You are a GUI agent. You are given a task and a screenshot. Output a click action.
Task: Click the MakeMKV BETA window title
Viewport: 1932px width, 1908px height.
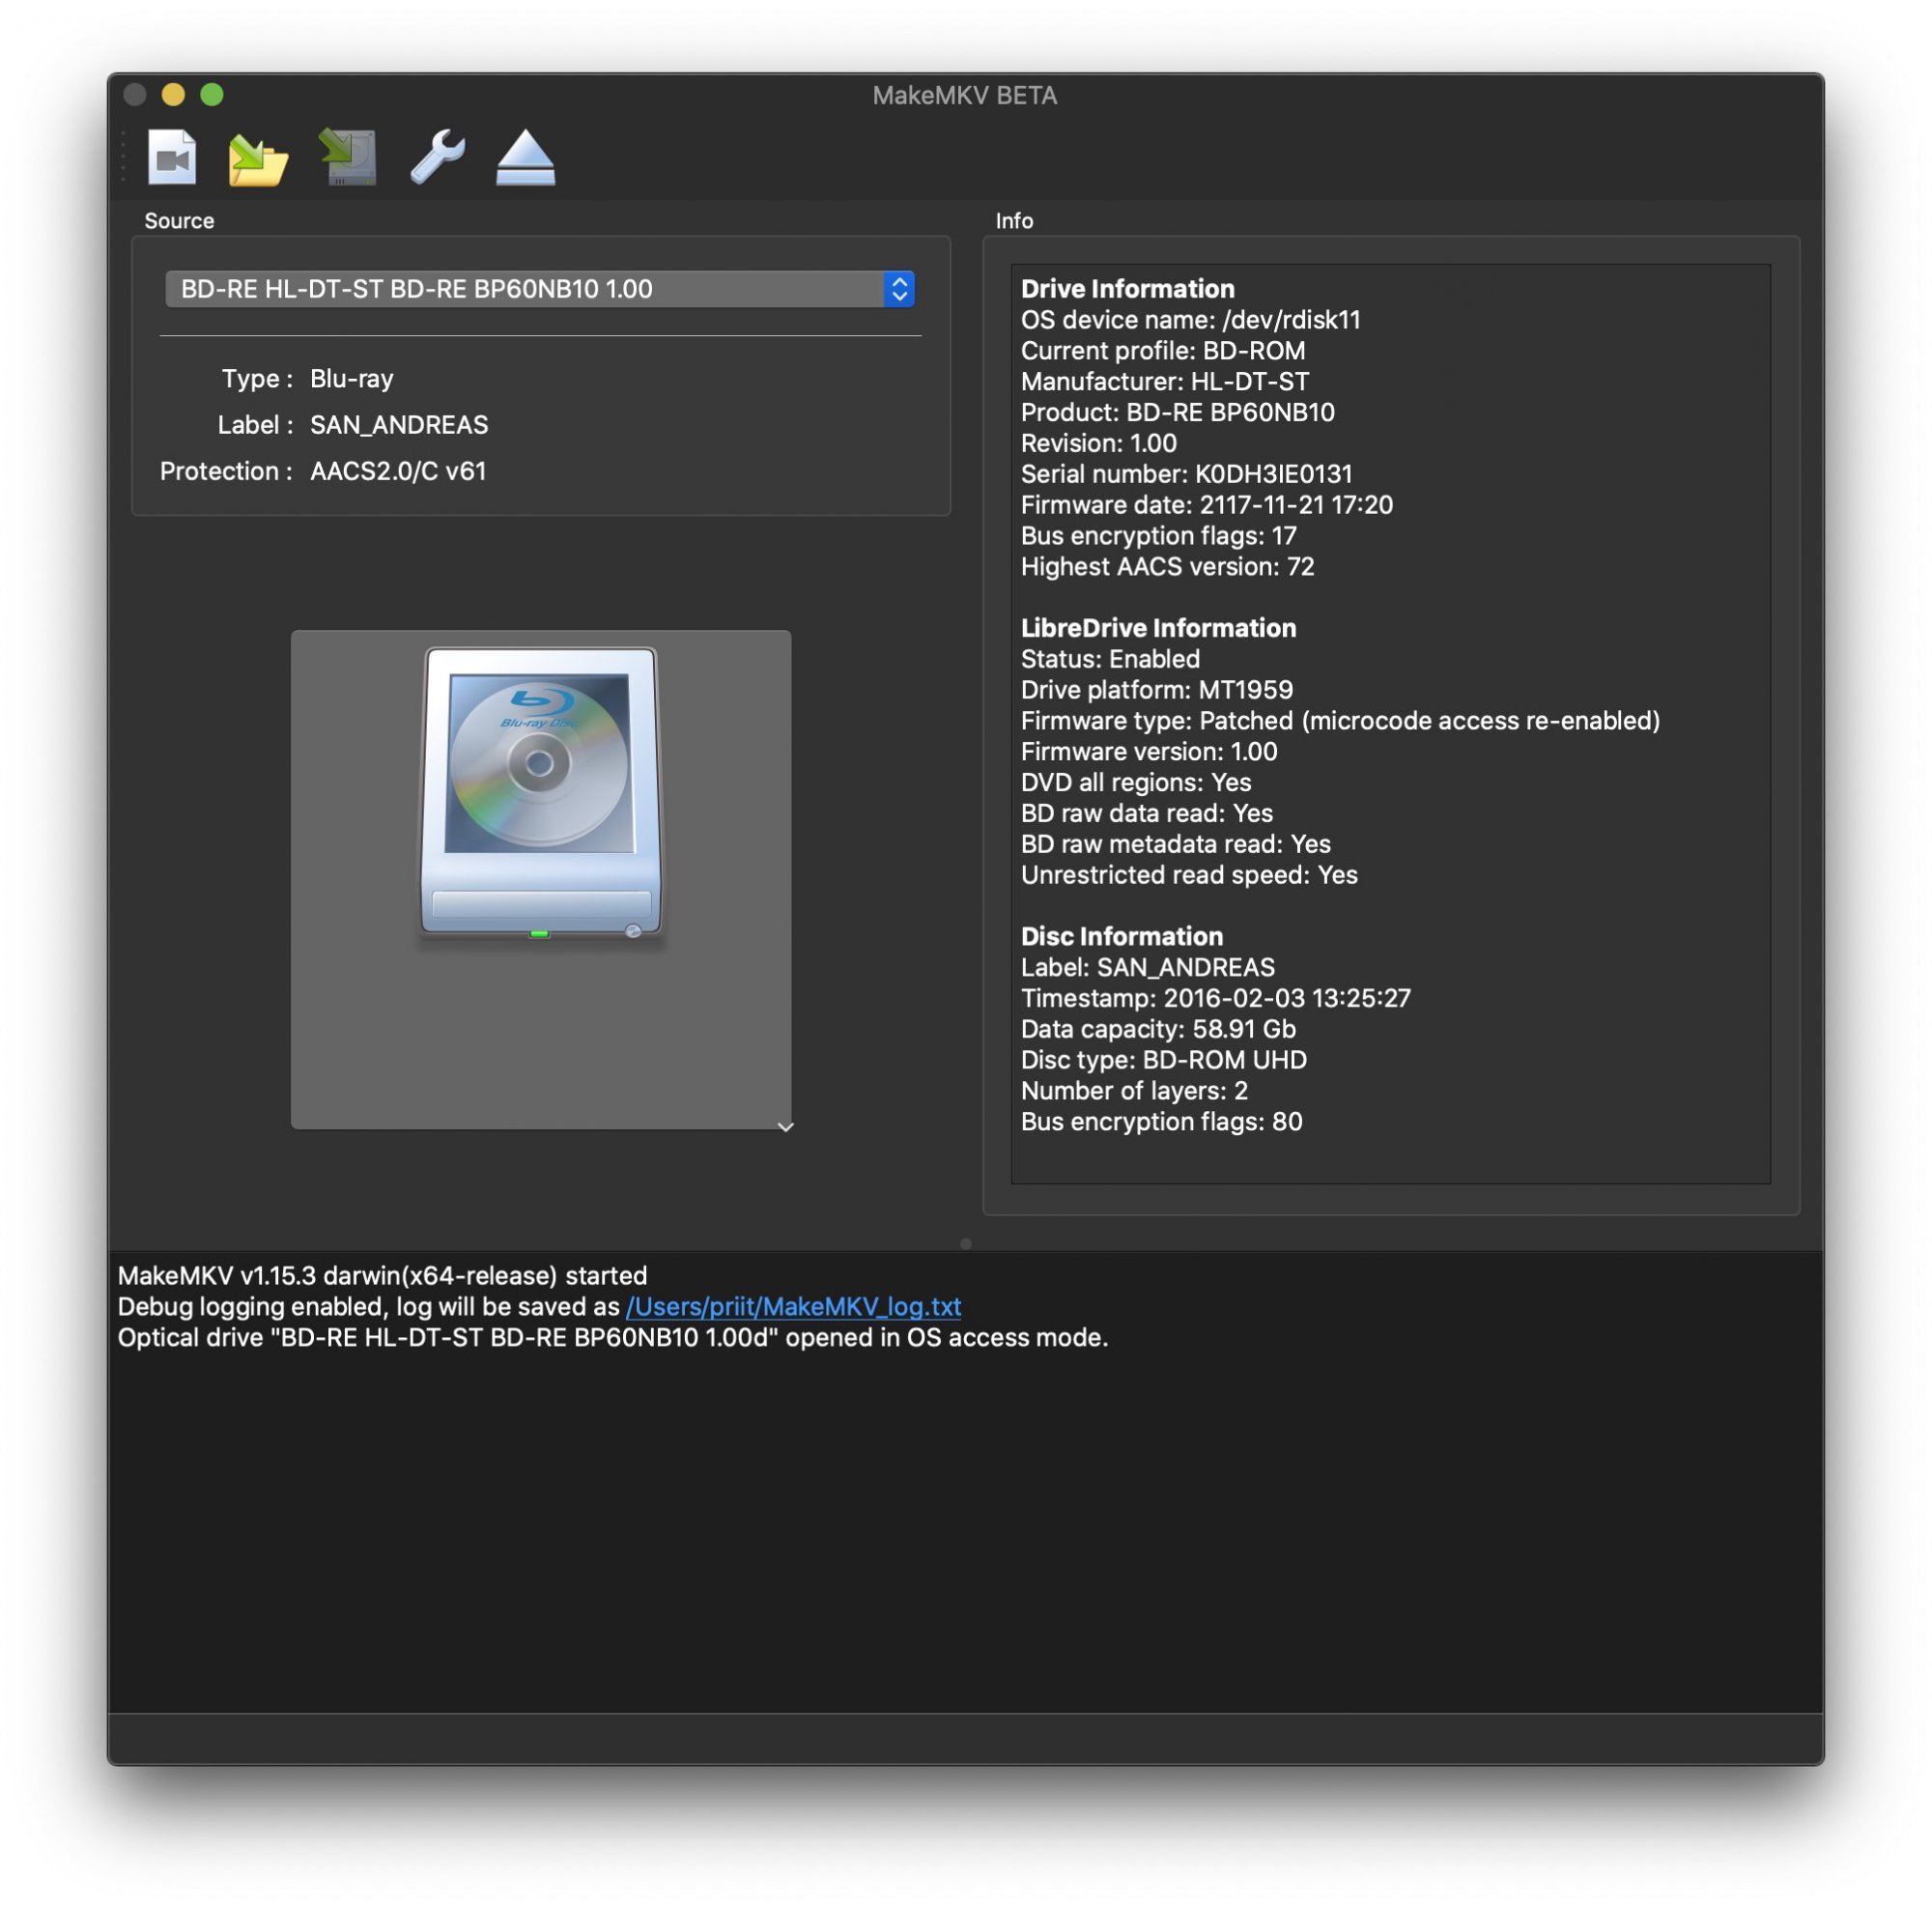coord(964,96)
